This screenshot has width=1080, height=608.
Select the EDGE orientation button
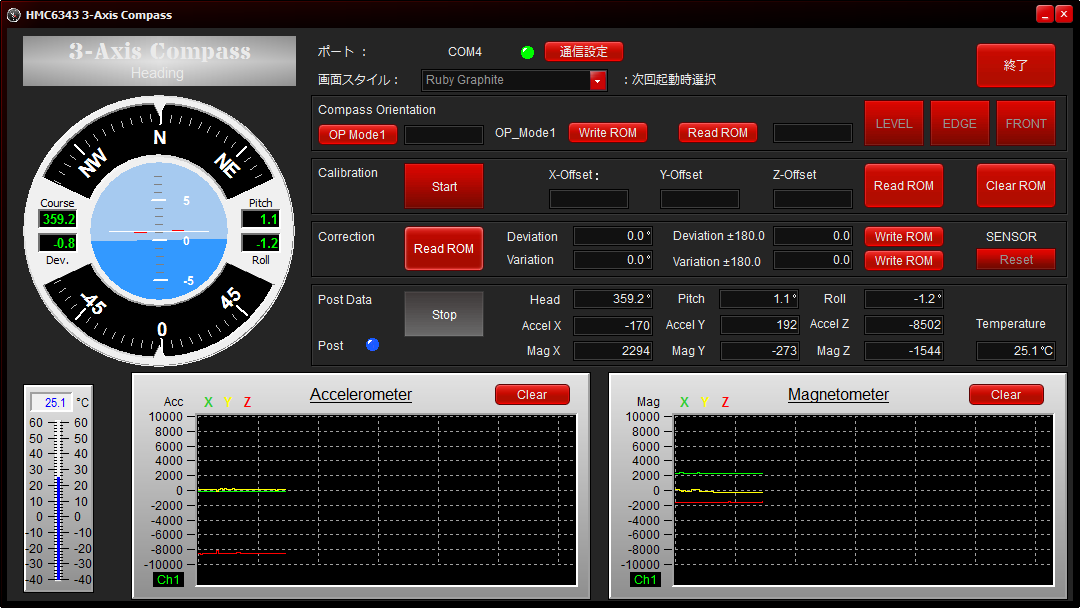pos(959,123)
